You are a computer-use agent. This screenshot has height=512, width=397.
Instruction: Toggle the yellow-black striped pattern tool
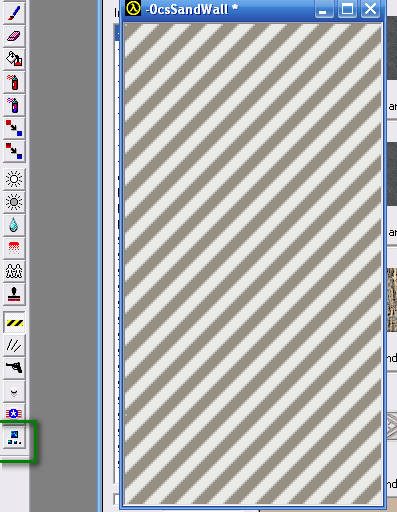[15, 322]
